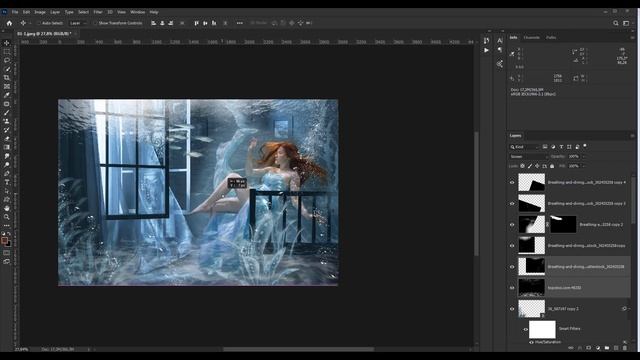Click the filter for type layers icon
The image size is (640, 360).
tap(561, 147)
